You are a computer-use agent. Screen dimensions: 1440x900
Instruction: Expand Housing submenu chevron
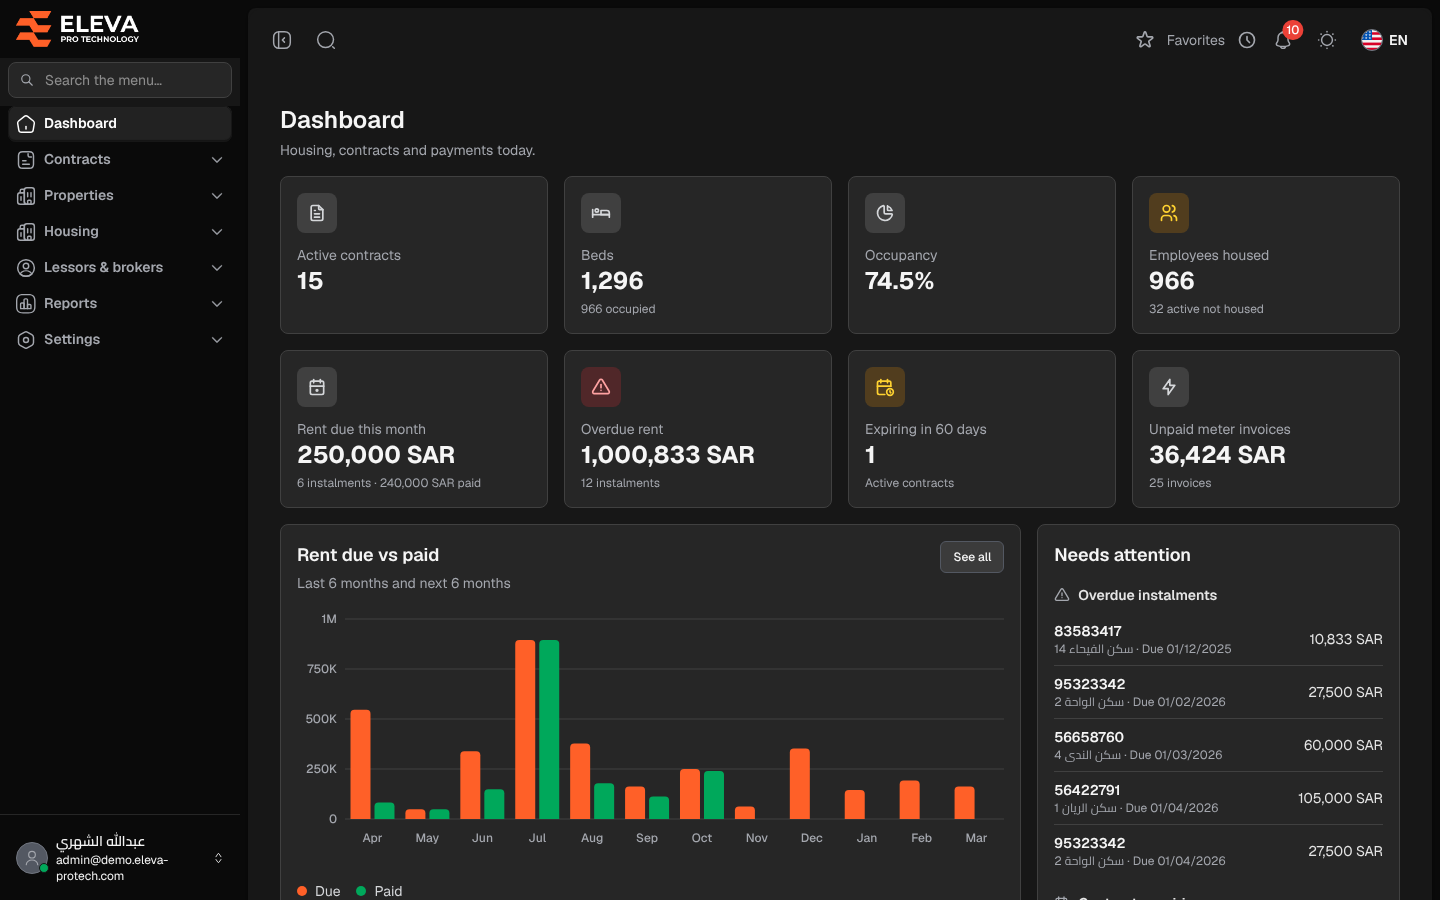click(x=217, y=232)
